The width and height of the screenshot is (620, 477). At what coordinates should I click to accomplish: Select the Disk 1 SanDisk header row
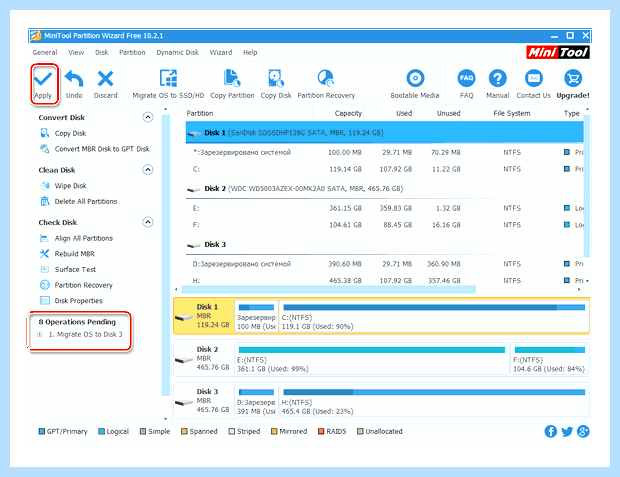[x=384, y=133]
